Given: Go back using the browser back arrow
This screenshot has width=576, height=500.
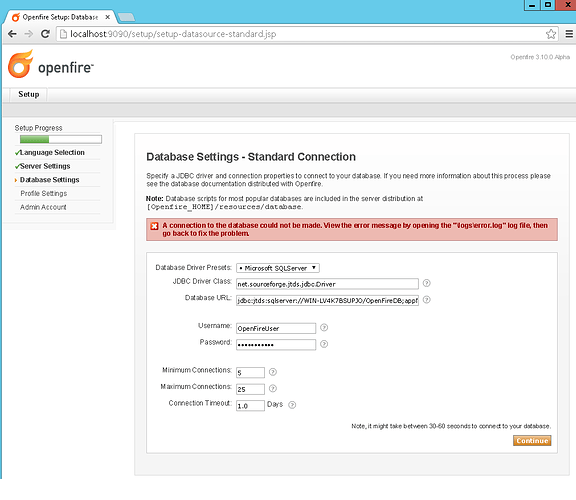Looking at the screenshot, I should [12, 34].
